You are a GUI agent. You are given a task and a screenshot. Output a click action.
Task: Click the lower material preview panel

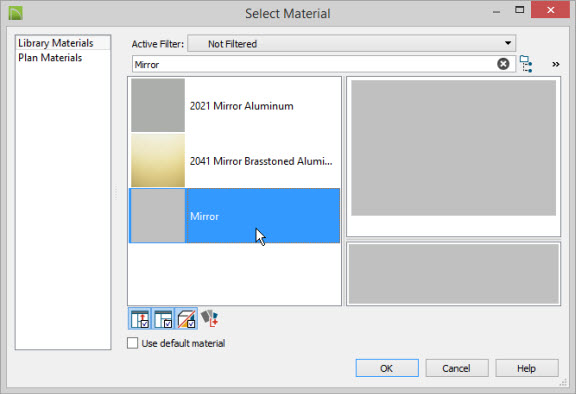click(453, 274)
